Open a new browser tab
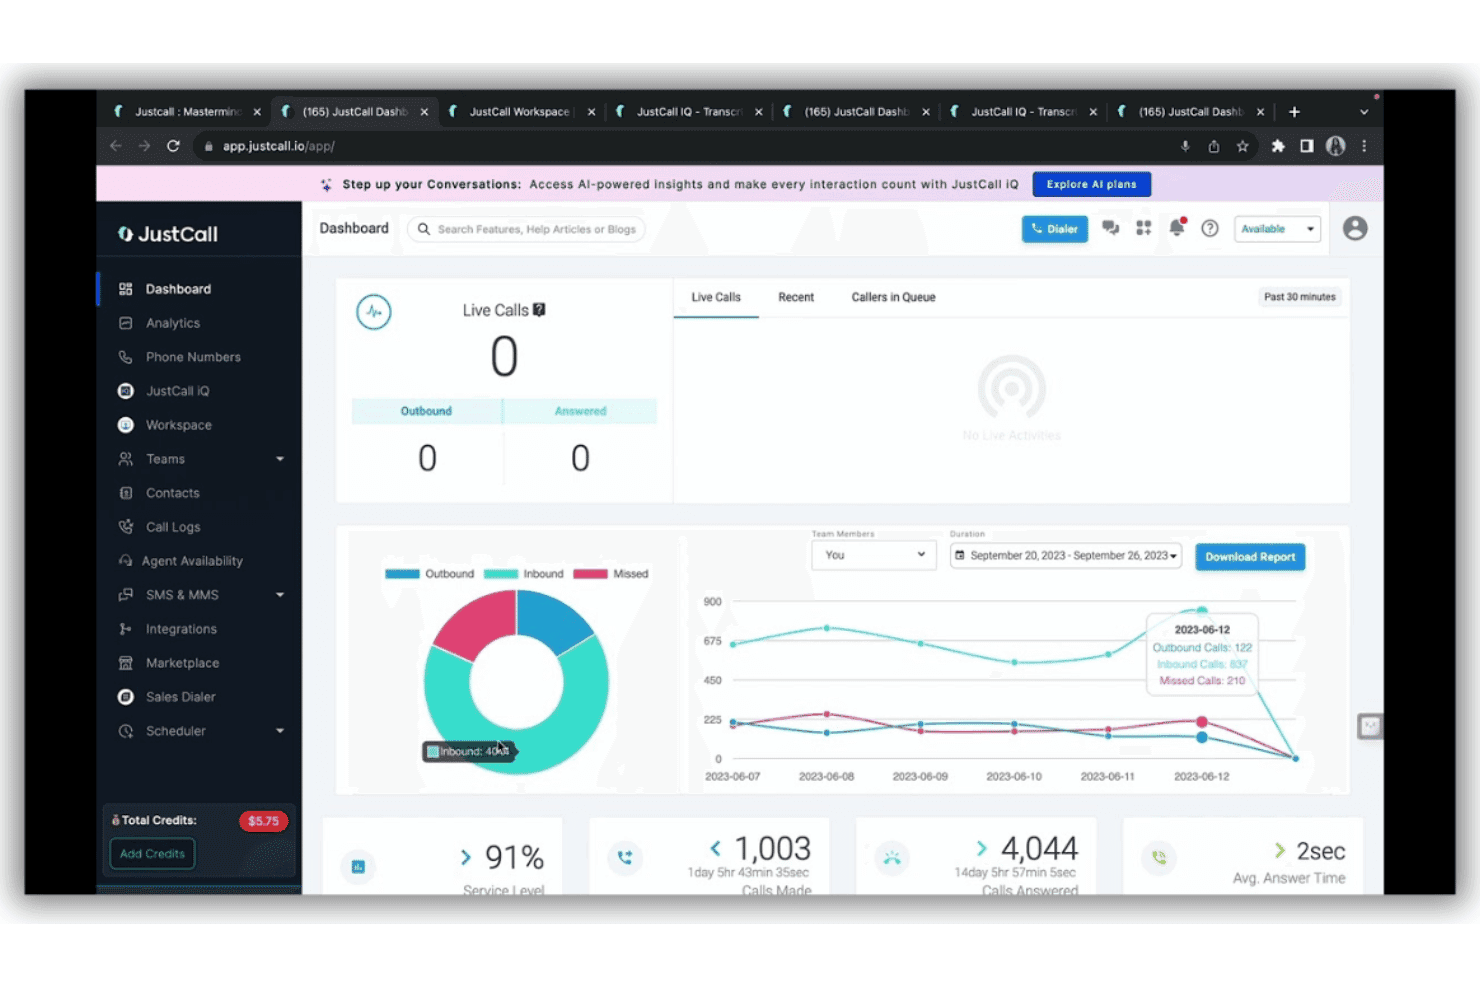 click(1294, 112)
